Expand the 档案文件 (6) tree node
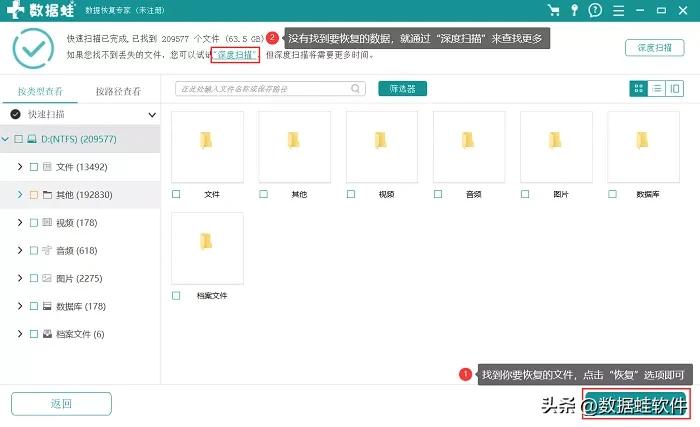The image size is (700, 427). point(20,334)
